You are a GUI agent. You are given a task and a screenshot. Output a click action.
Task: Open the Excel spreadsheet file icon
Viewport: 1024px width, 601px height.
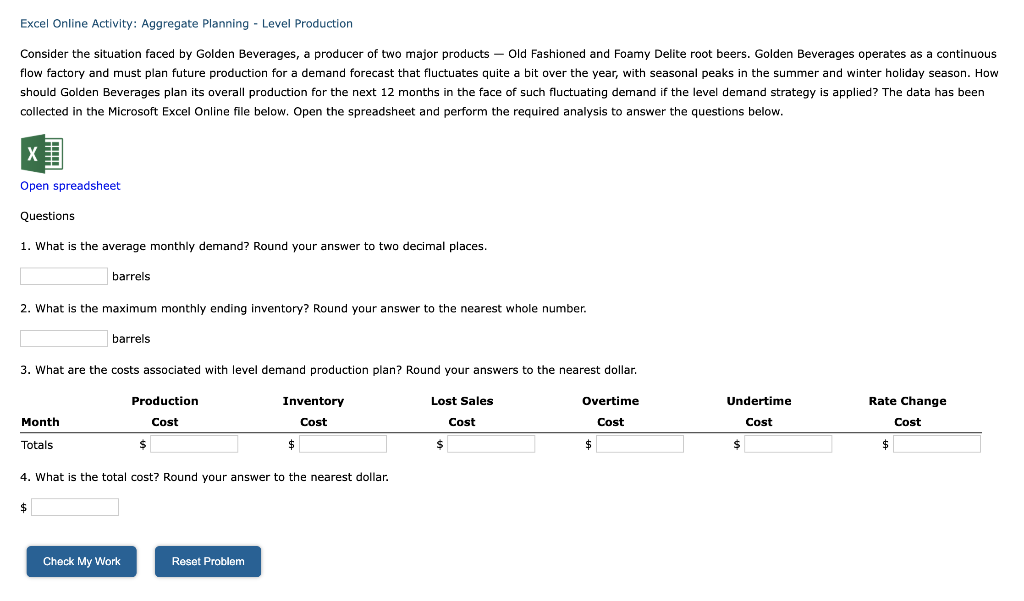(41, 154)
